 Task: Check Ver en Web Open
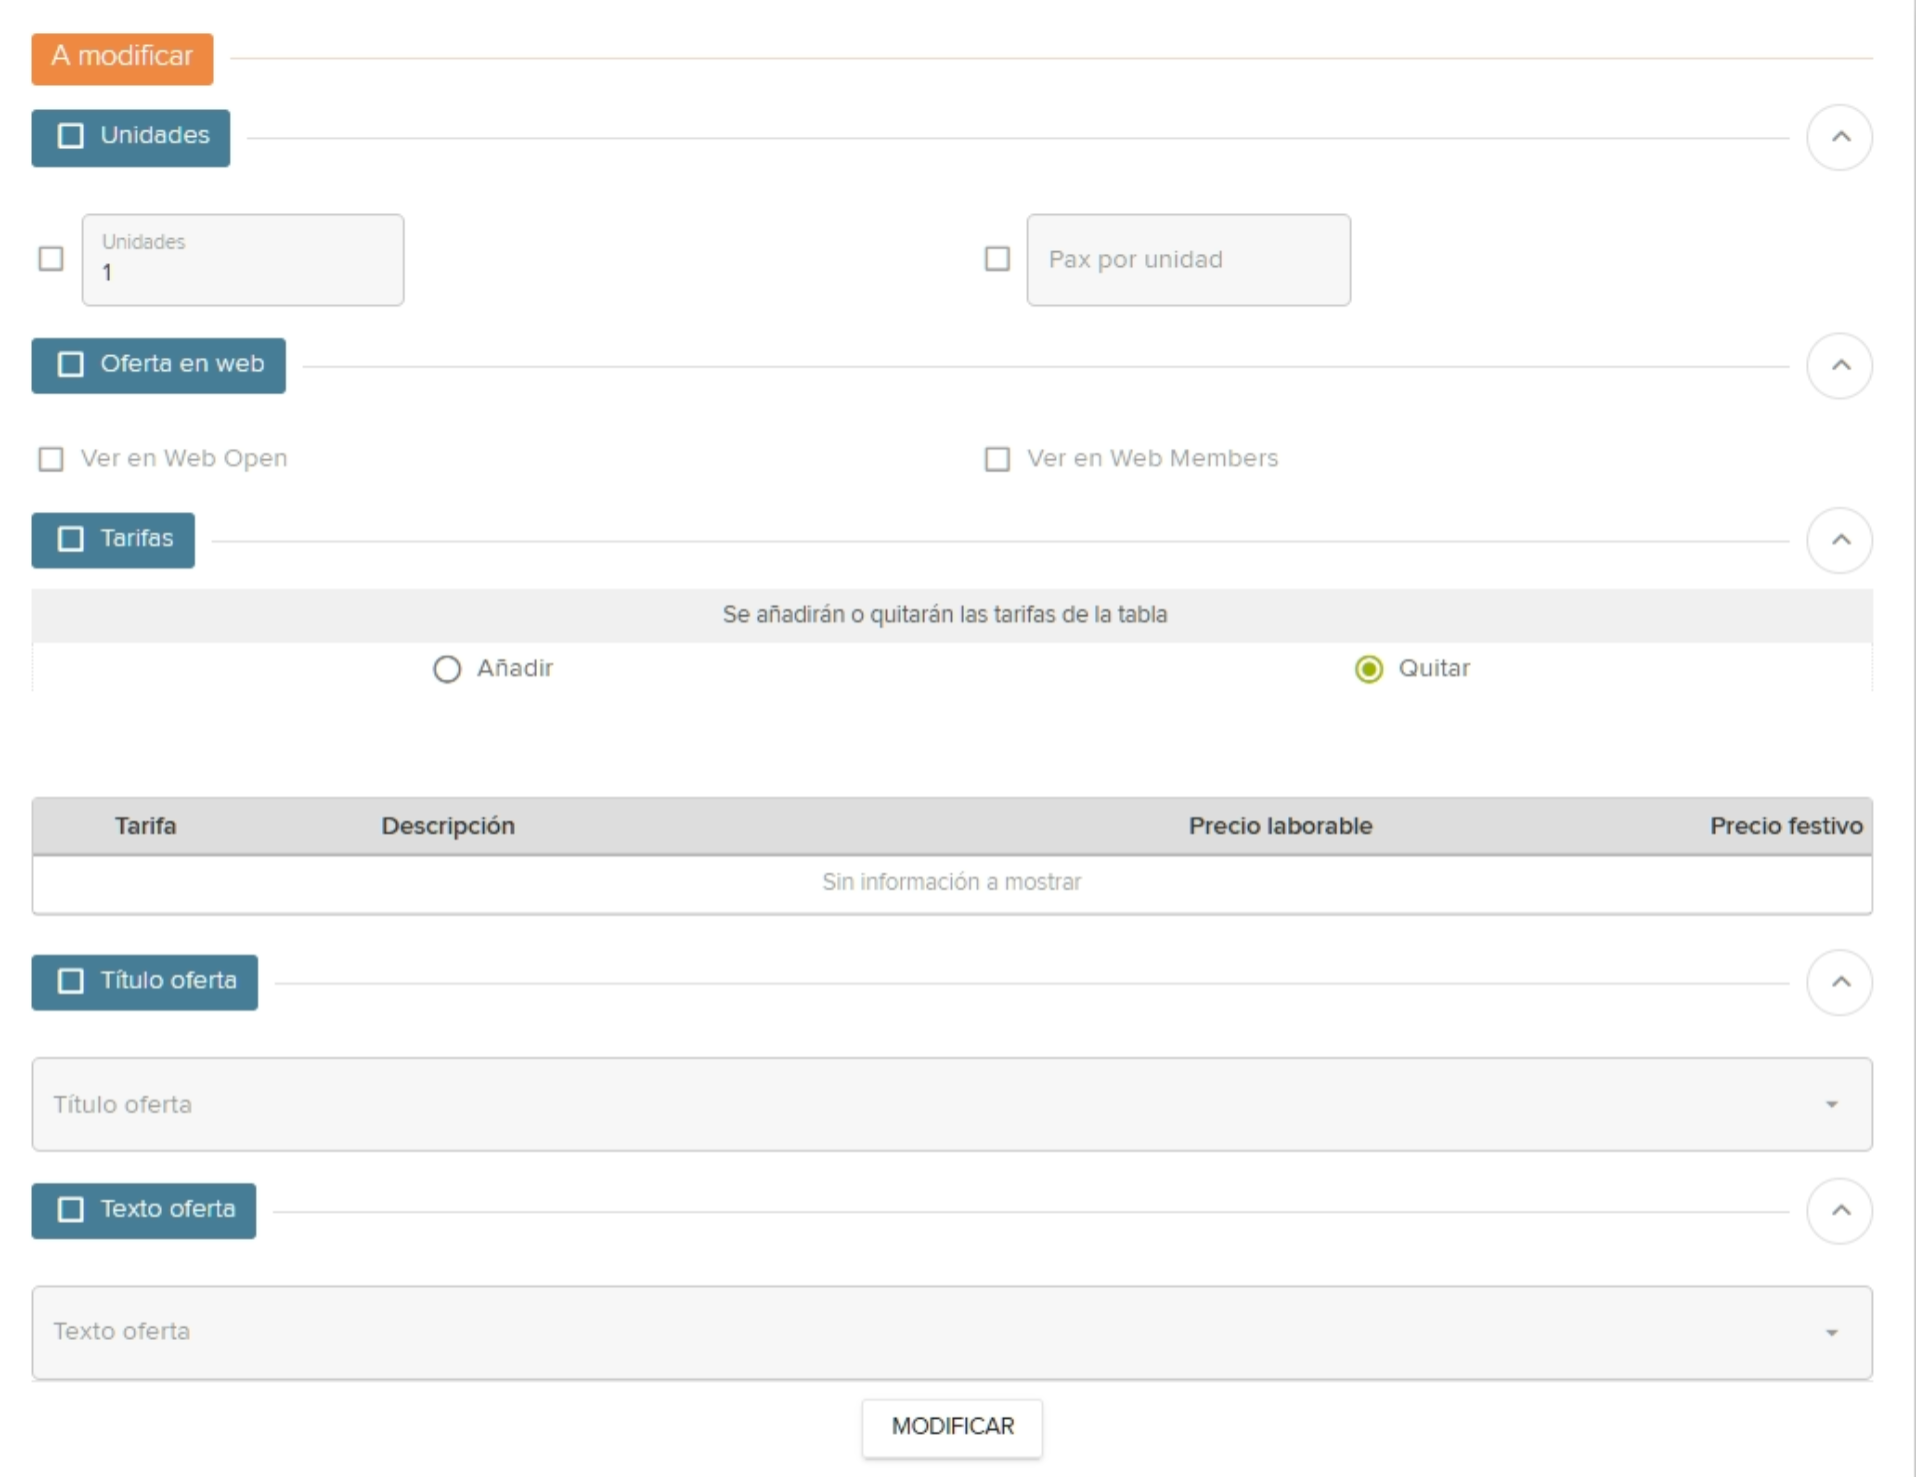50,459
